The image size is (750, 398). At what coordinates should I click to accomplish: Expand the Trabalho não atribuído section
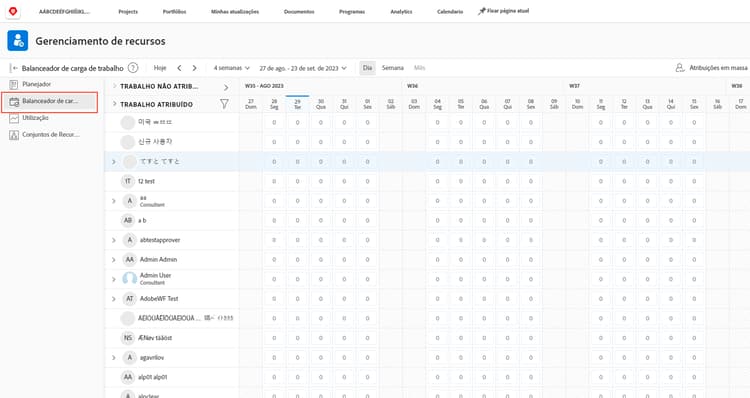pyautogui.click(x=114, y=86)
